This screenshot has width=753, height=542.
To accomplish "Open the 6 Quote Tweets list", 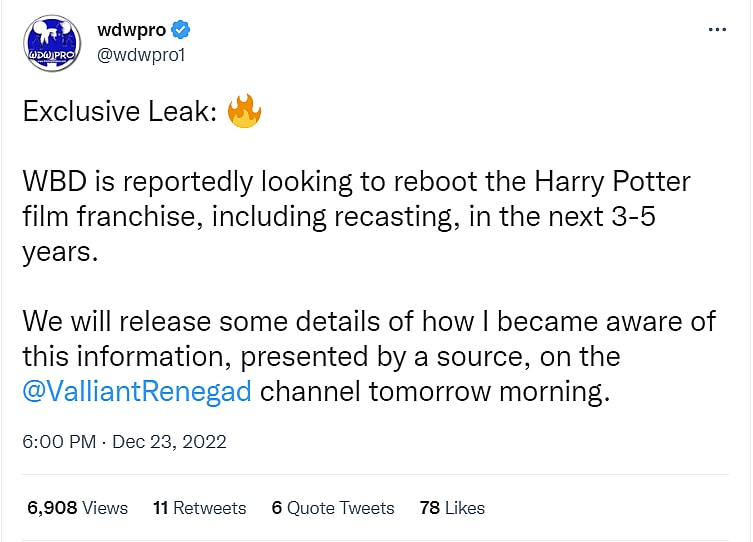I will 333,508.
